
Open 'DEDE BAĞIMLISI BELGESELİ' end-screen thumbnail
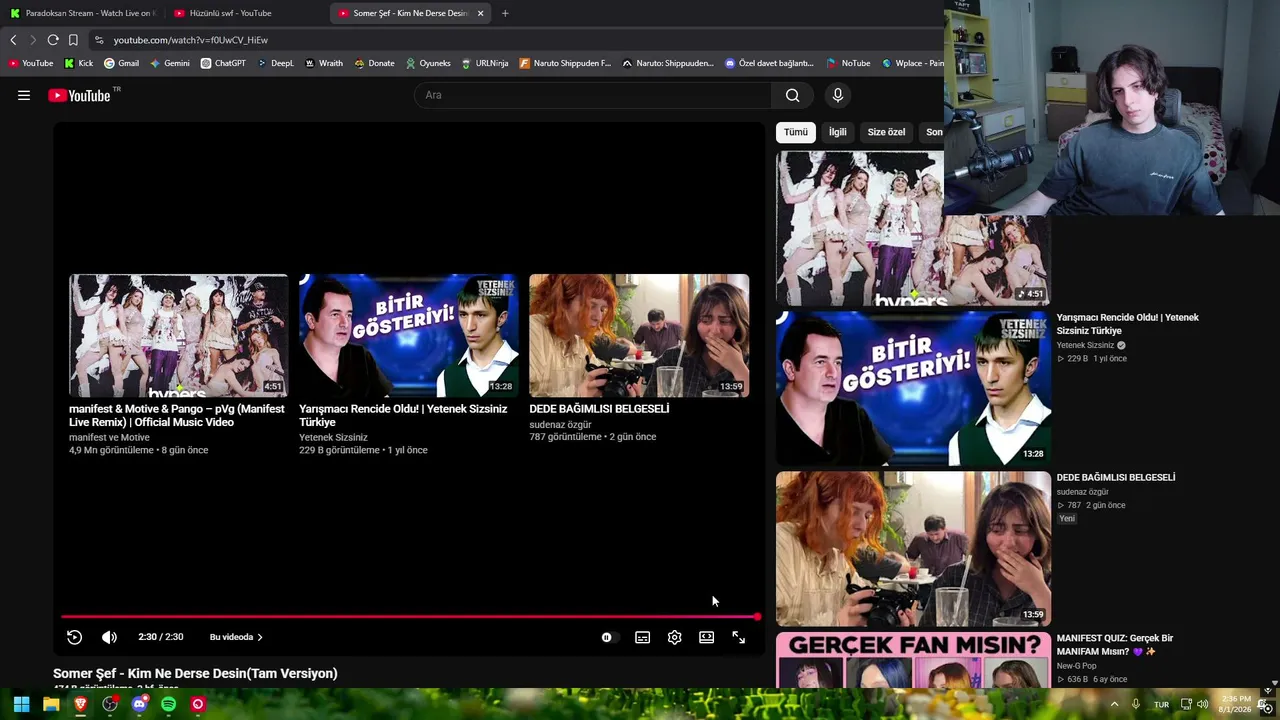639,335
